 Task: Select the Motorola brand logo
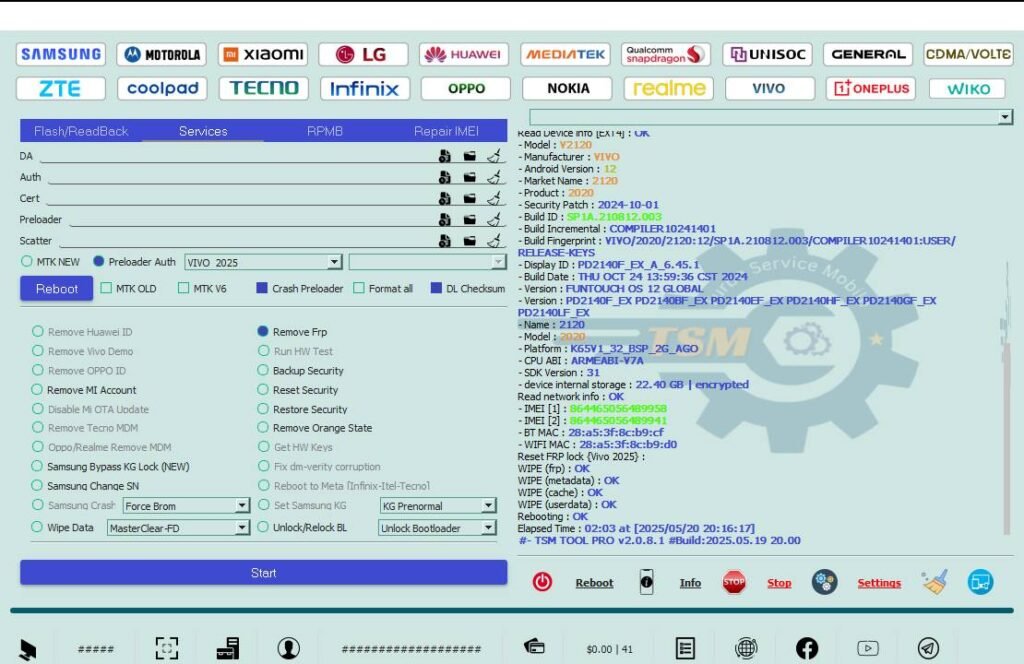tap(162, 54)
